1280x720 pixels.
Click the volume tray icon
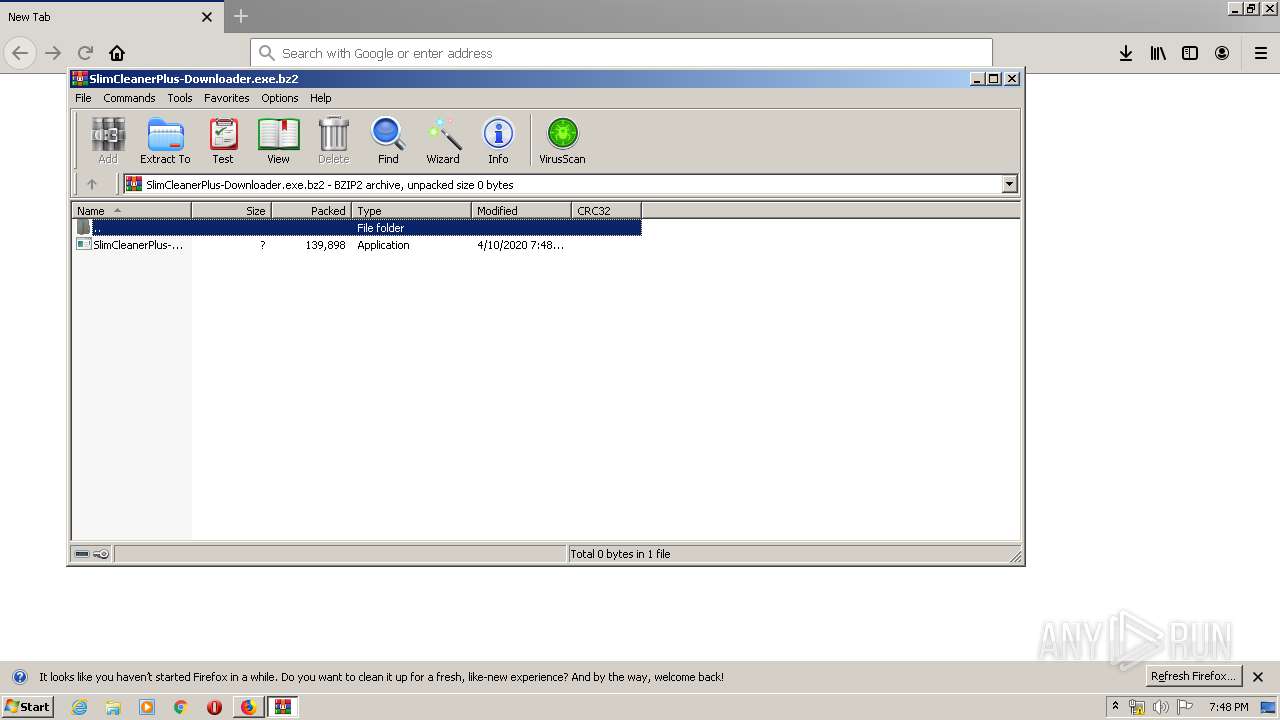[x=1161, y=707]
